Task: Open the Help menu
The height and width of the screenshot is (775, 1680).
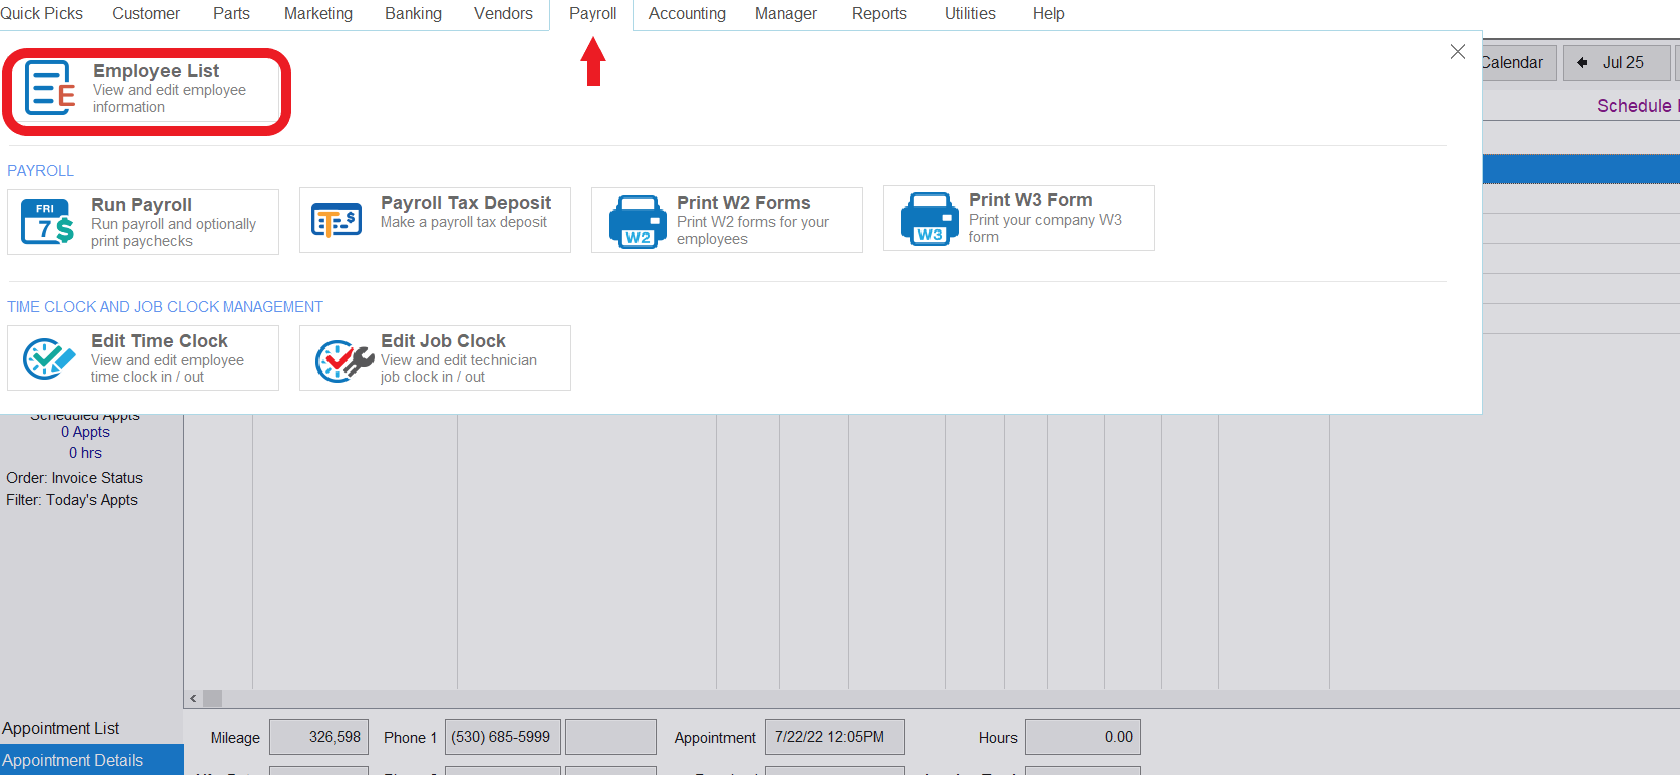Action: pos(1048,13)
